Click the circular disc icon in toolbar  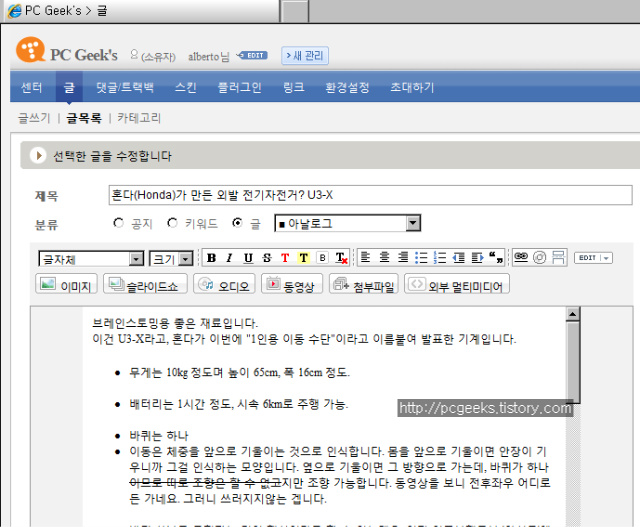point(540,258)
